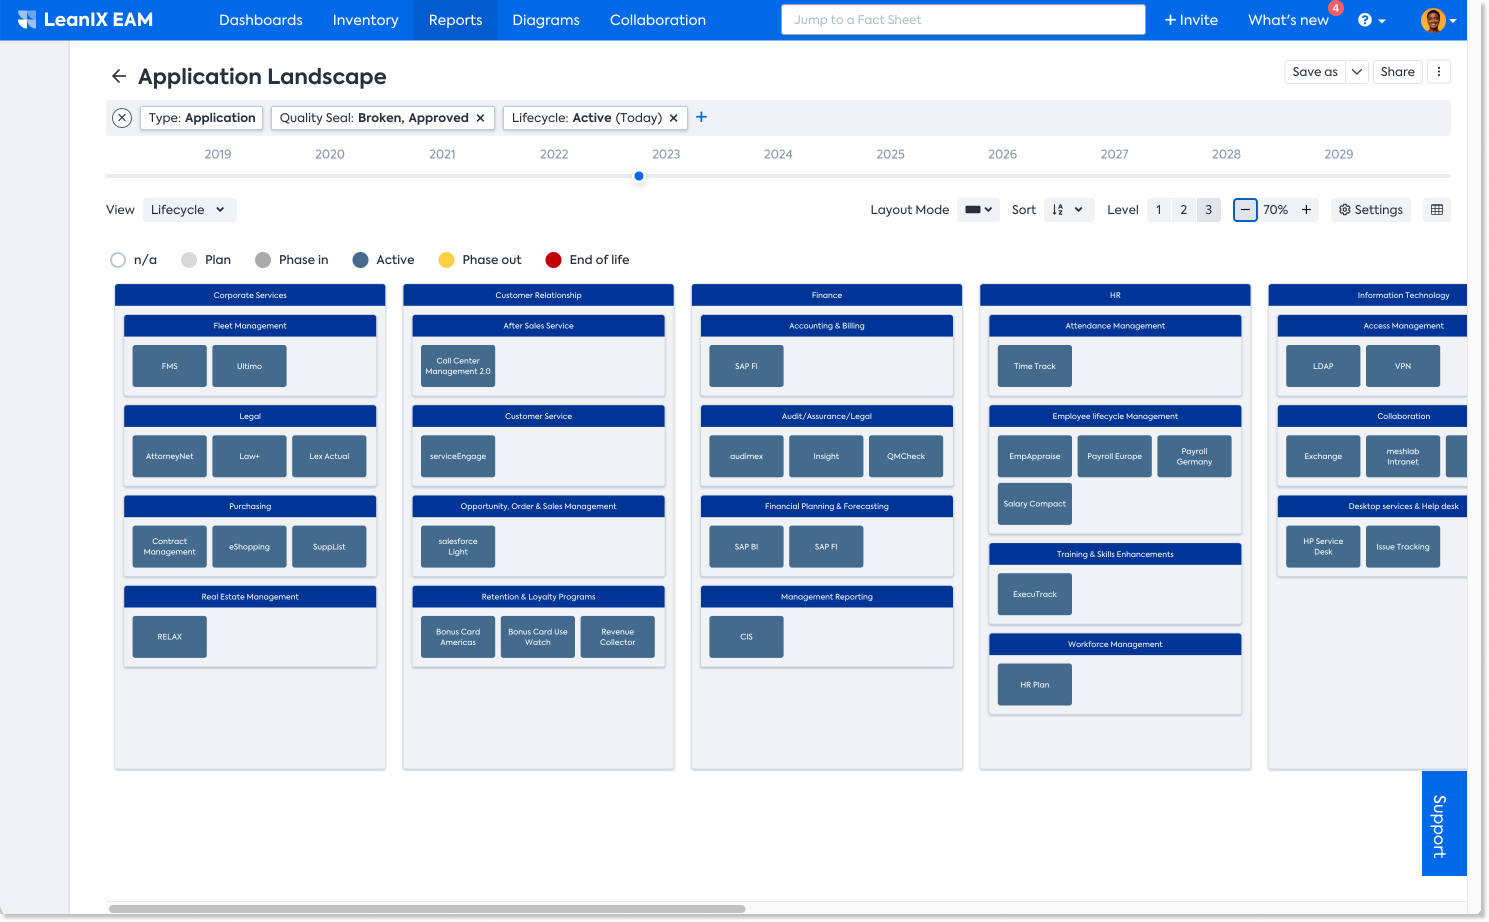Viewport: 1489px width, 922px height.
Task: Select the audimex application tile
Action: [746, 456]
